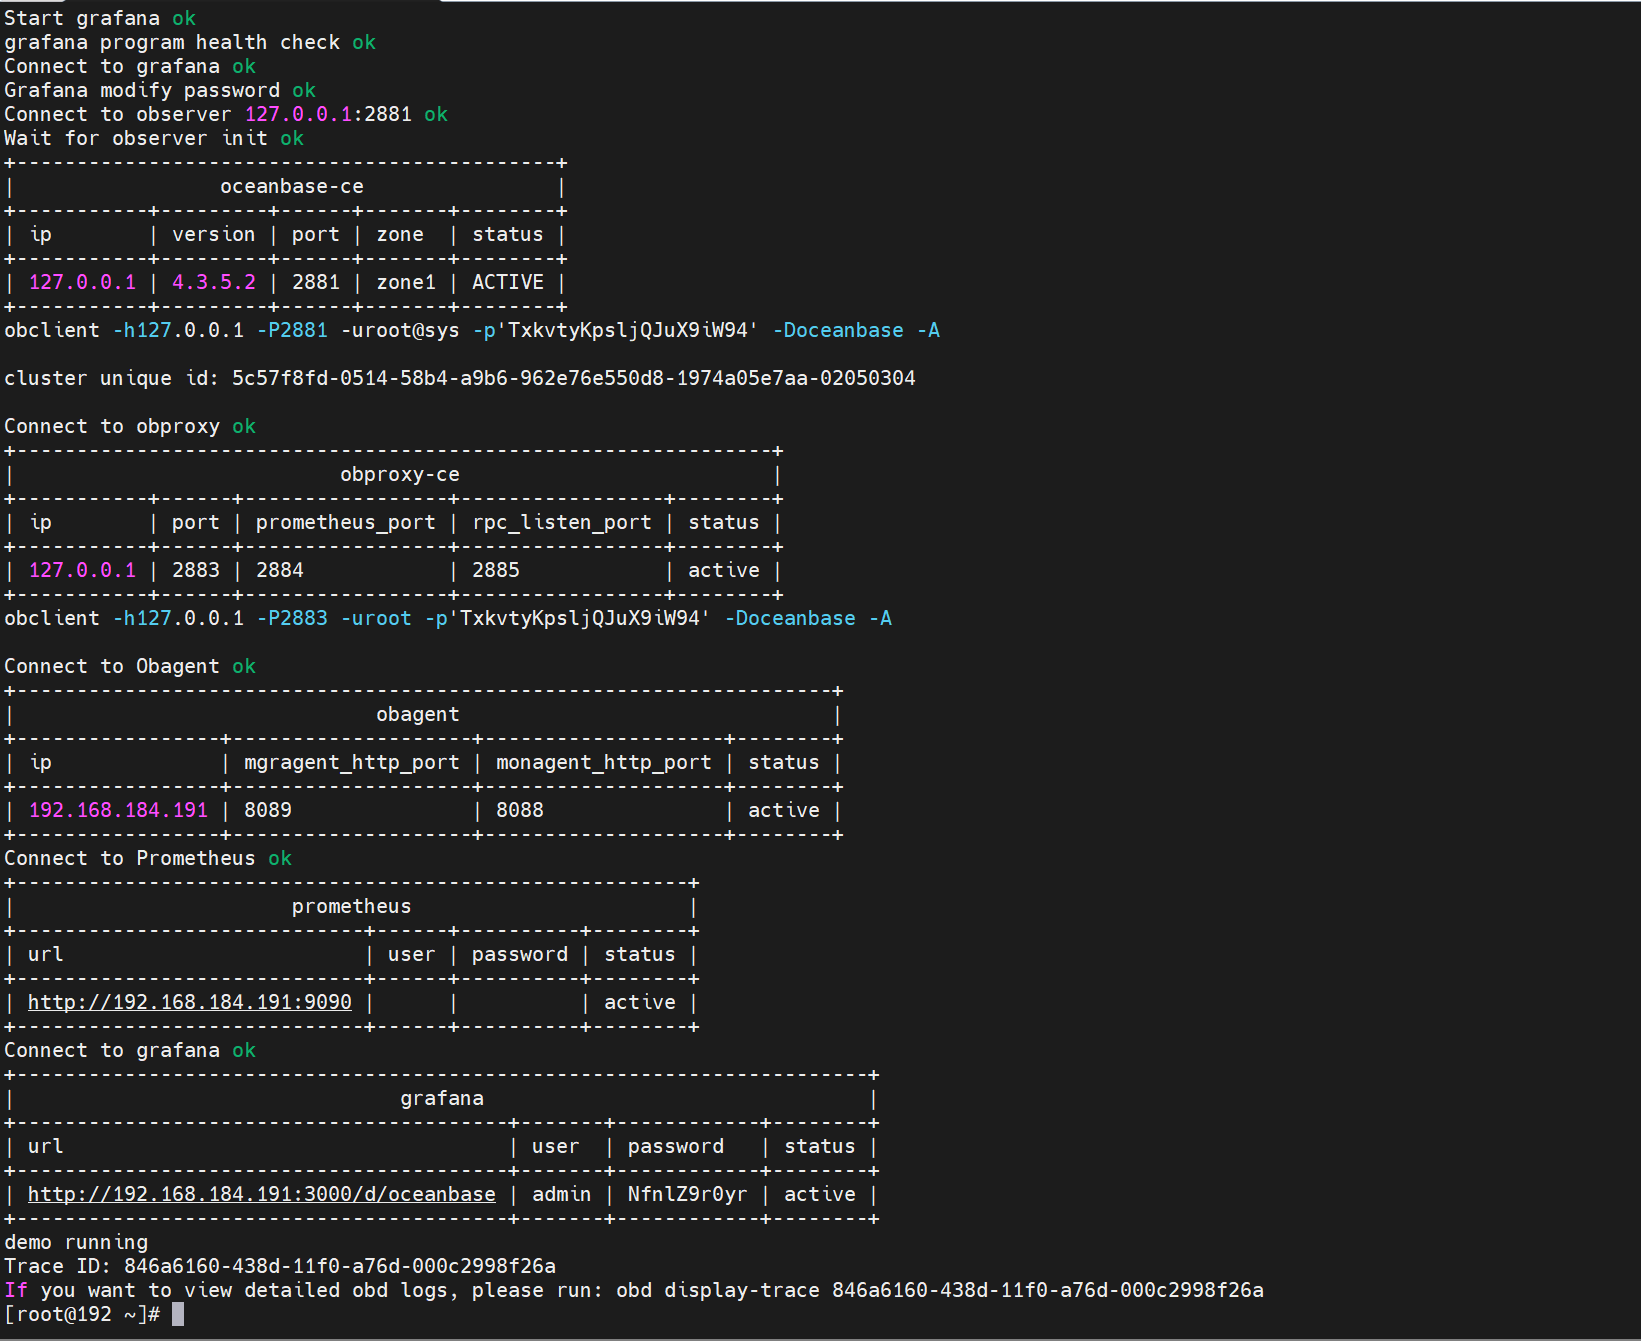Viewport: 1641px width, 1342px height.
Task: Click the 'prometheus' table title
Action: coord(352,906)
